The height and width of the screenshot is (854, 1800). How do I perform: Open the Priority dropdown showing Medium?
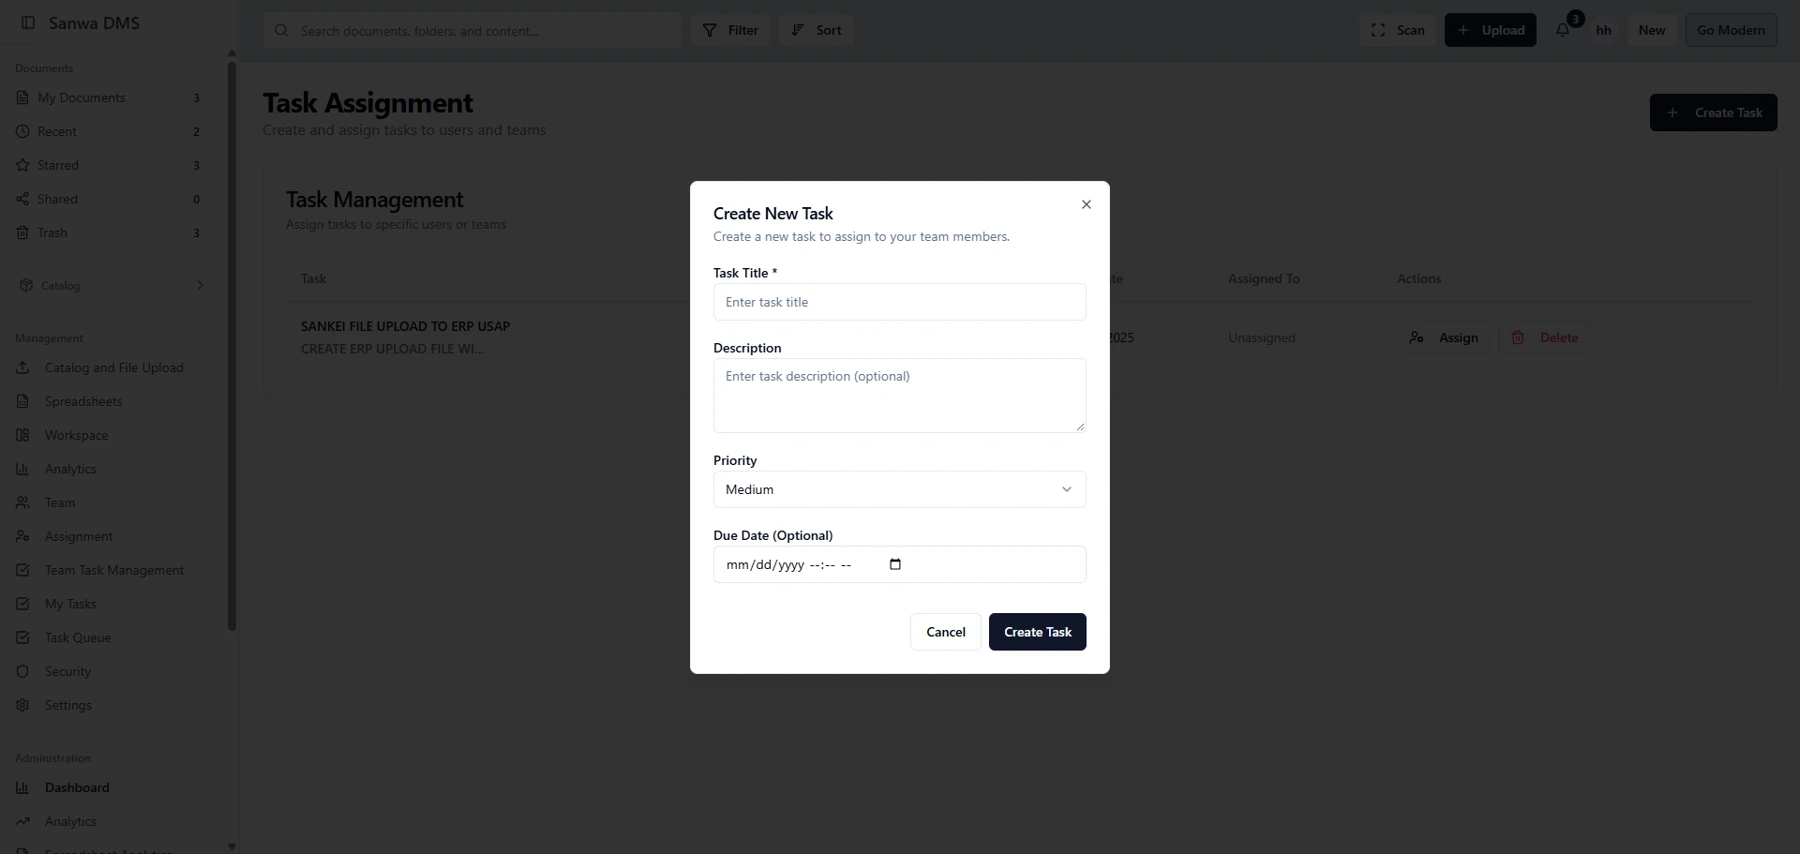[x=899, y=489]
